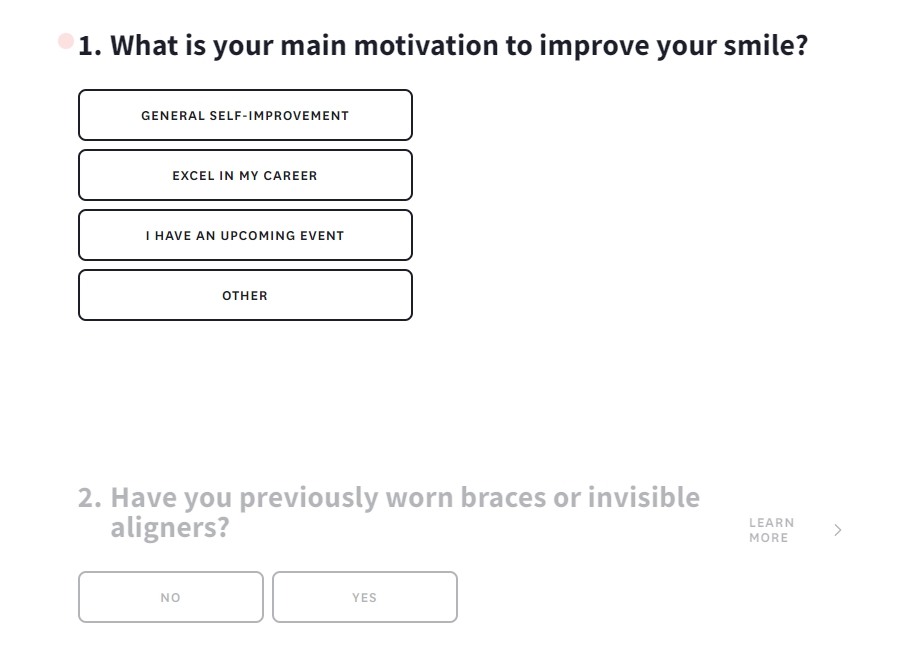Mark self-improvement as your main motivation
901x668 pixels.
pyautogui.click(x=245, y=115)
